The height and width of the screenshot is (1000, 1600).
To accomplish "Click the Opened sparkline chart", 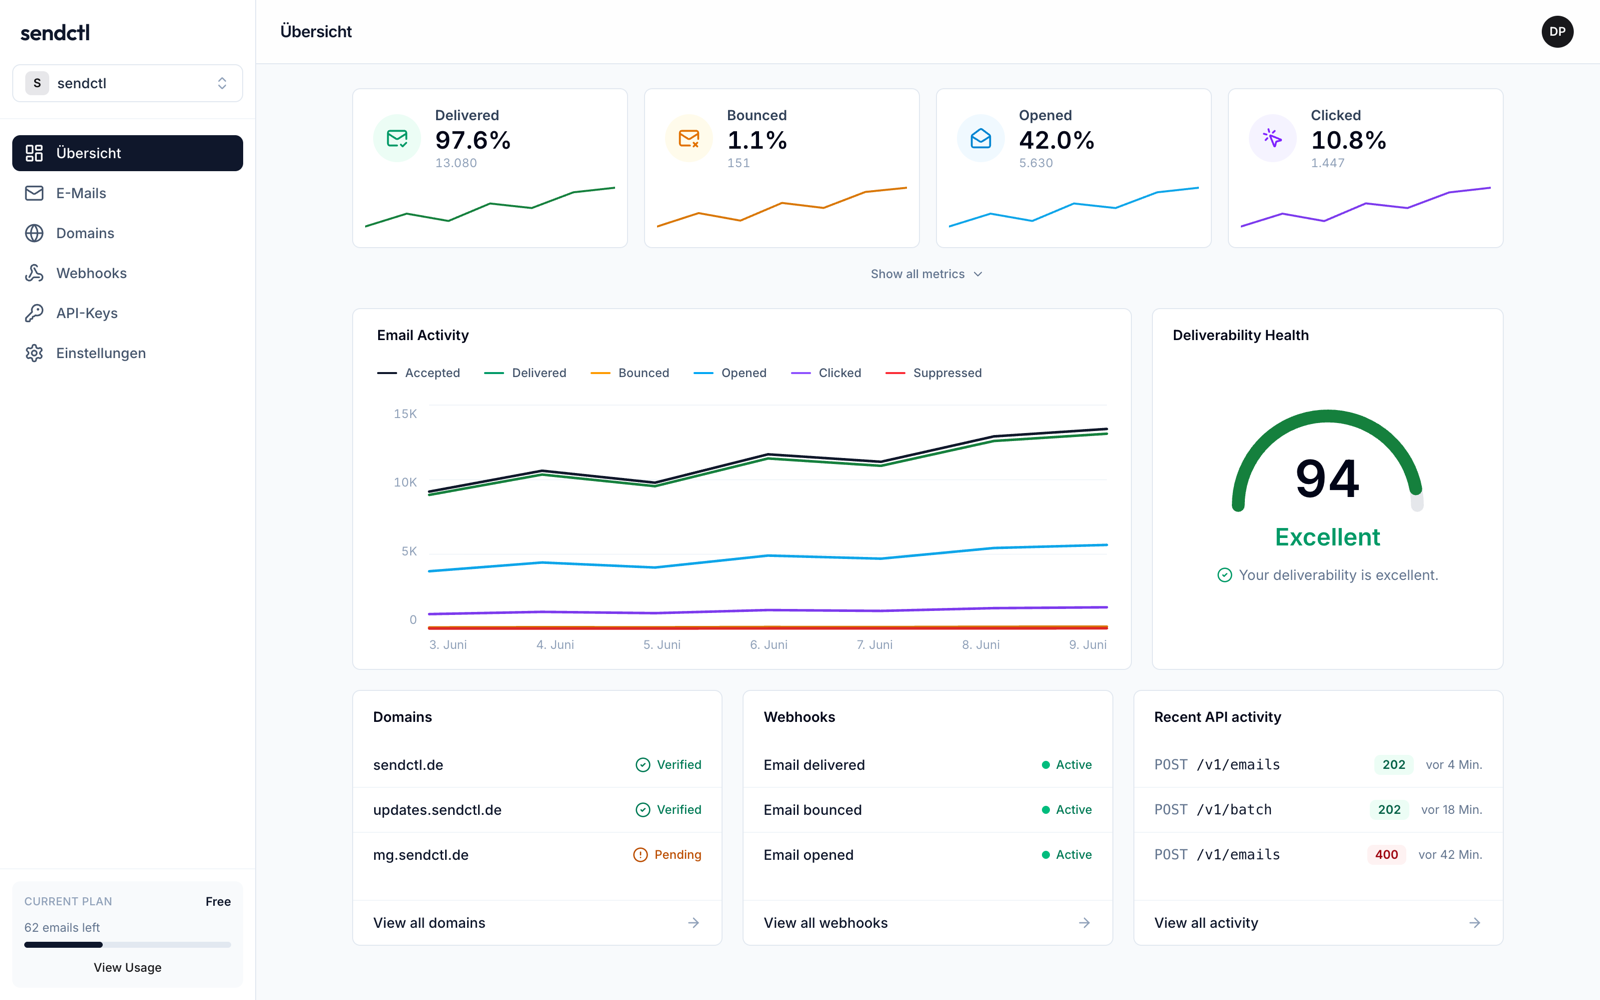I will (x=1074, y=207).
